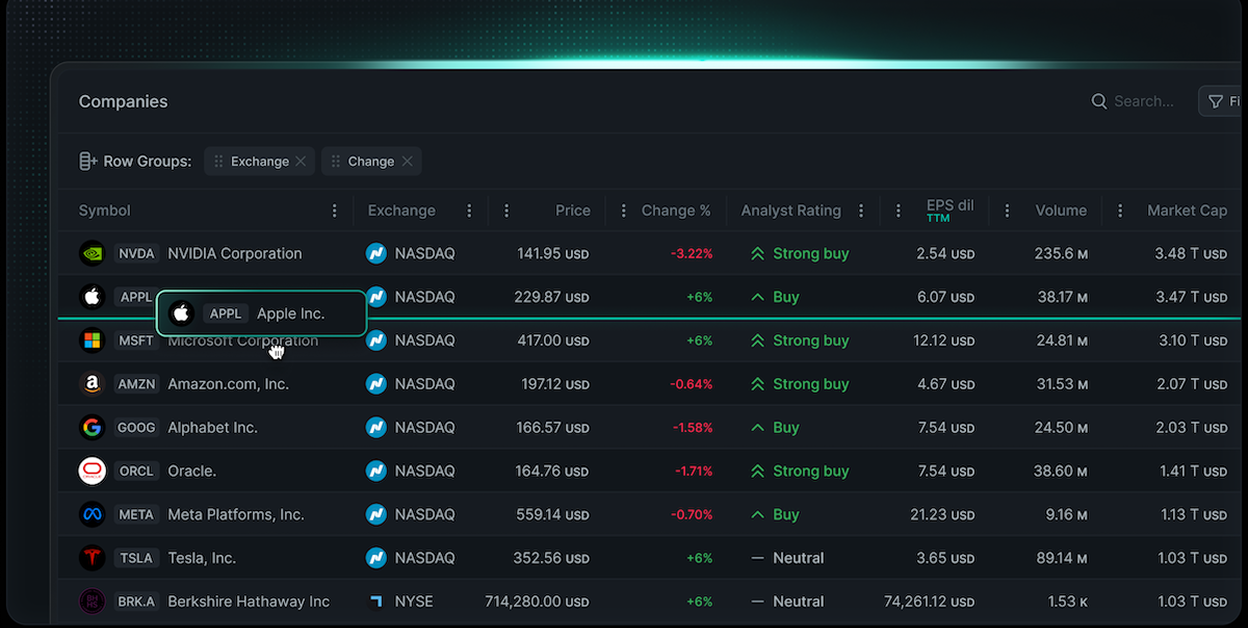The width and height of the screenshot is (1248, 628).
Task: Click the Amazon logo icon
Action: tap(92, 384)
